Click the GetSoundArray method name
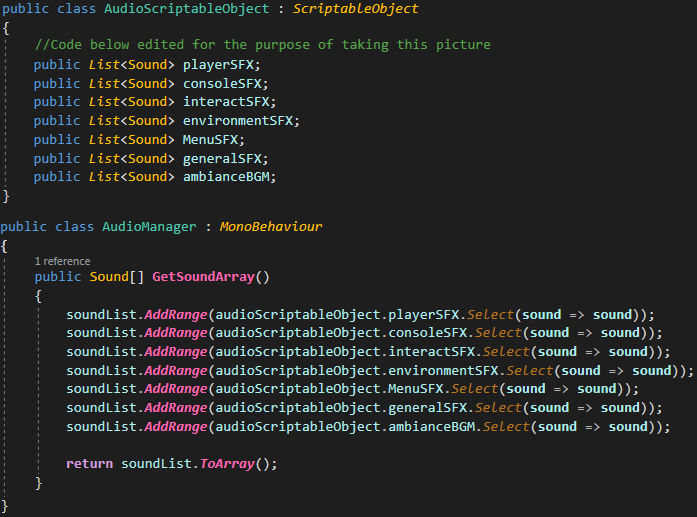The height and width of the screenshot is (517, 697). [204, 277]
